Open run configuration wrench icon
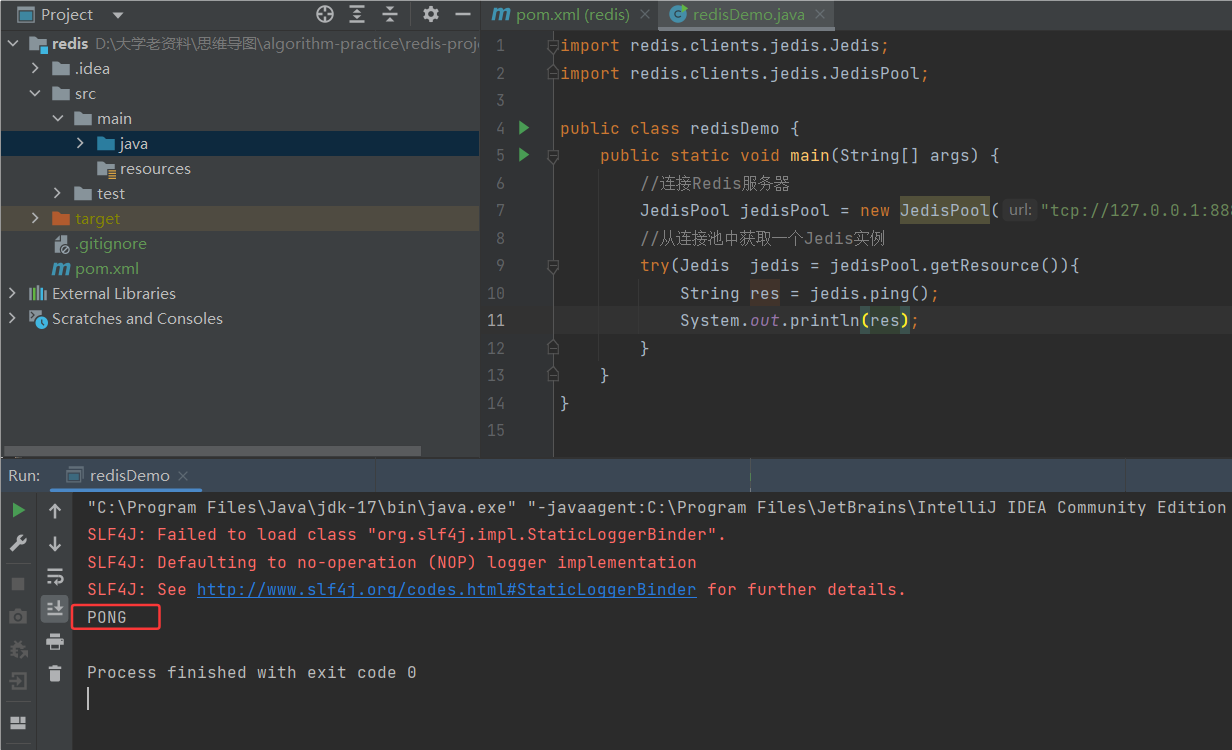 pos(18,543)
